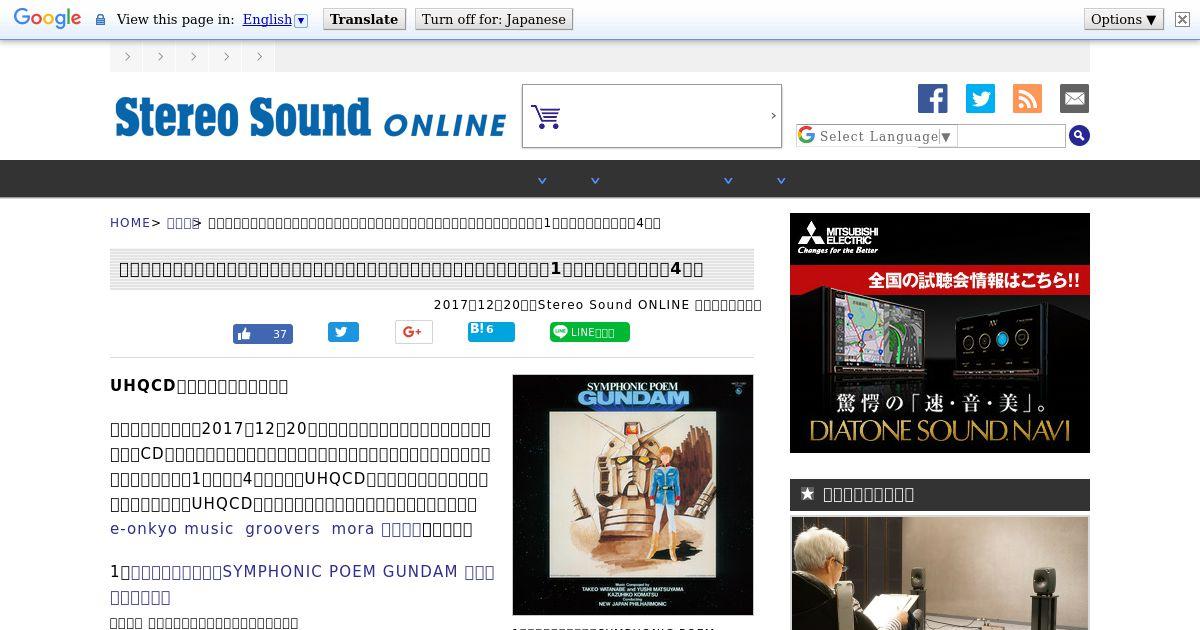1200x630 pixels.
Task: Click the star icon in sidebar heading
Action: 807,494
